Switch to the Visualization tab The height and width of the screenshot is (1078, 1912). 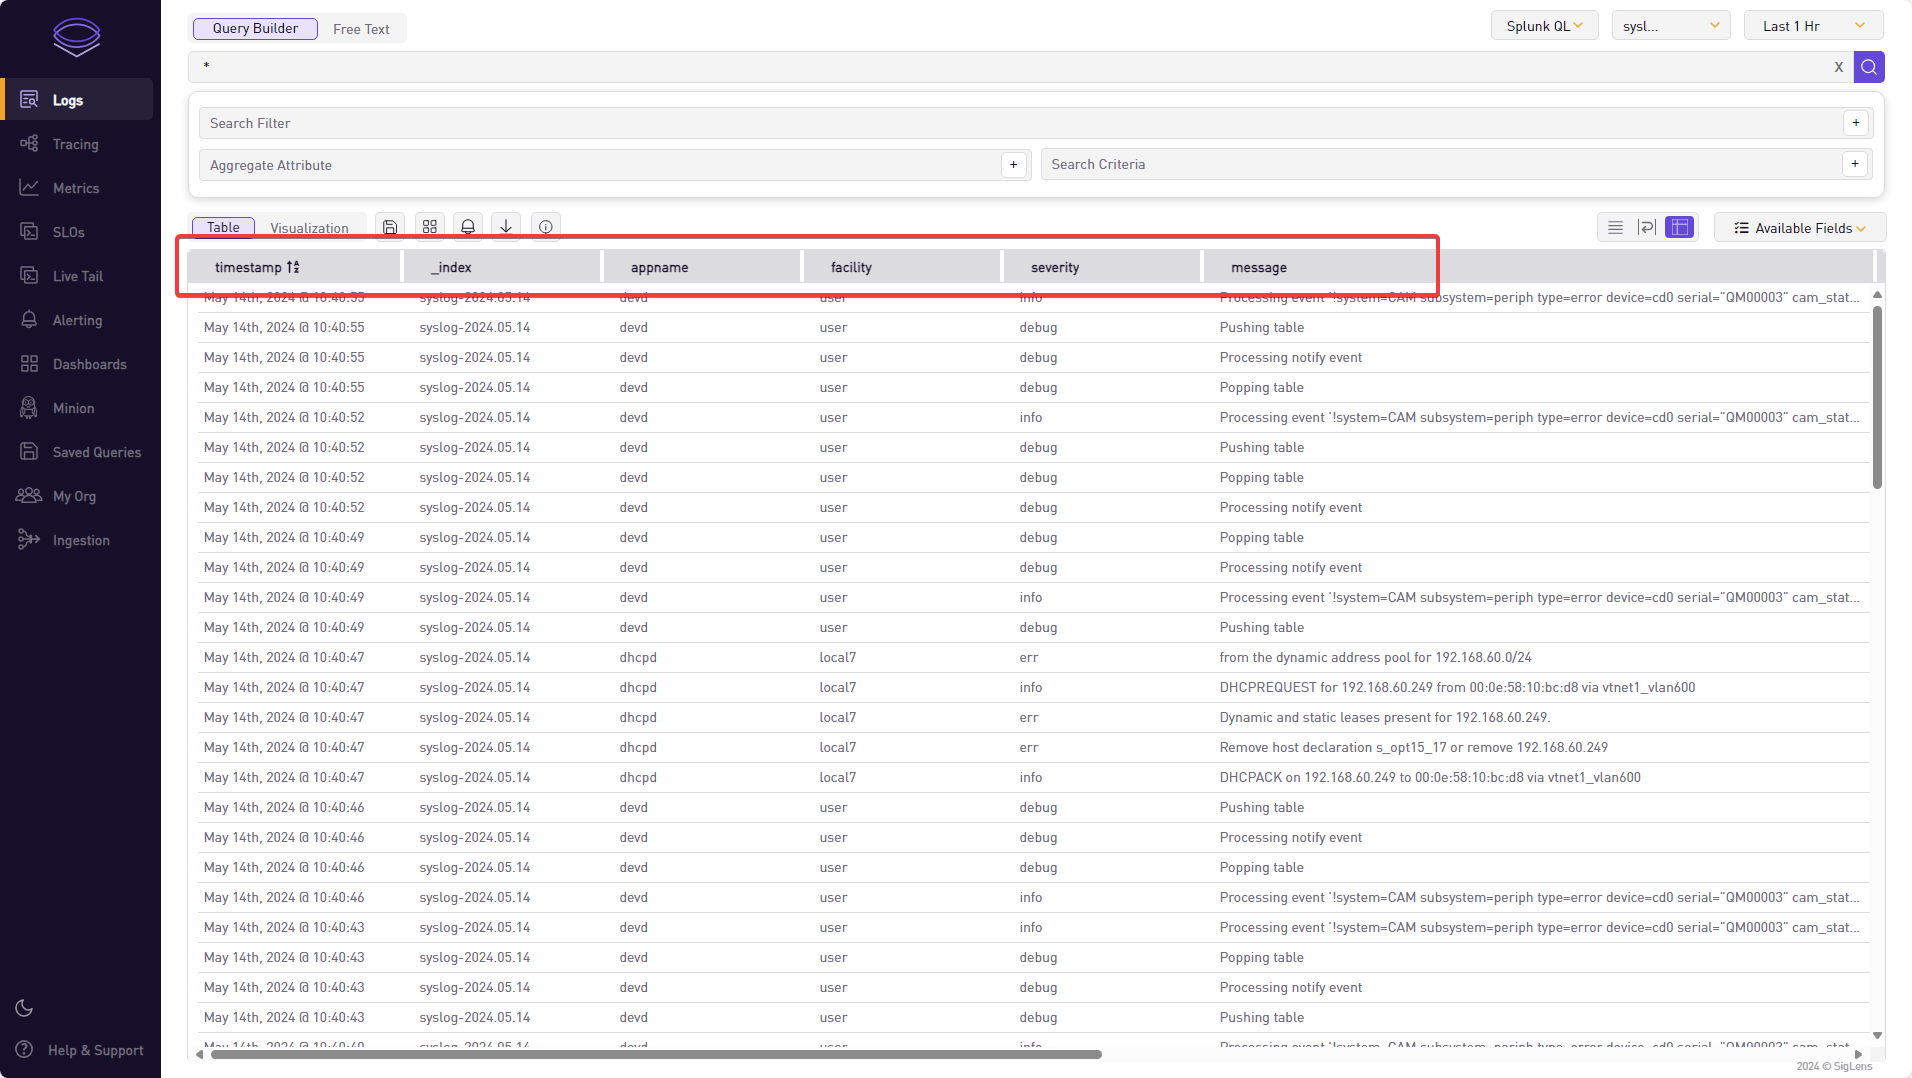point(309,228)
